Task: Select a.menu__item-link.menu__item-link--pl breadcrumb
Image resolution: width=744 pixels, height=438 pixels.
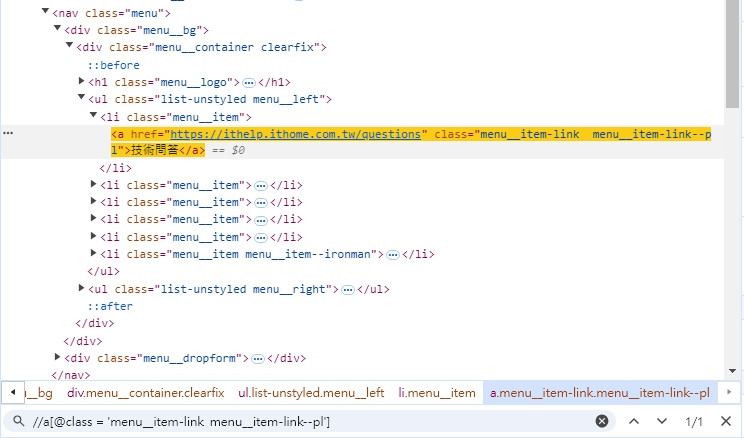Action: point(600,393)
